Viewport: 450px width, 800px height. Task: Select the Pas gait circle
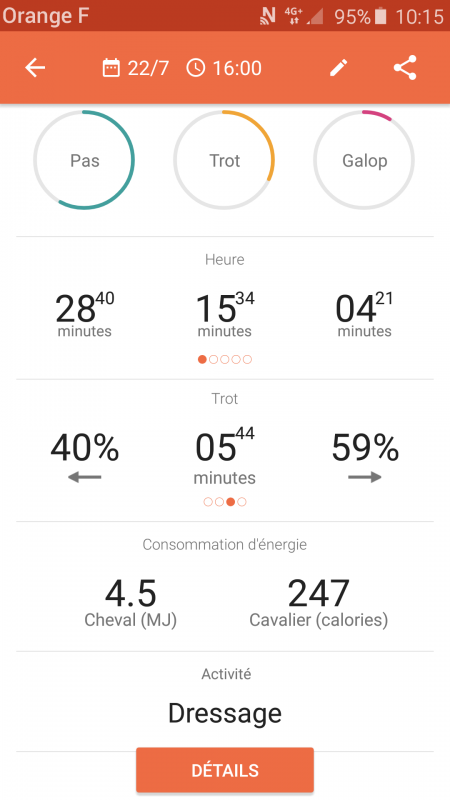84,160
